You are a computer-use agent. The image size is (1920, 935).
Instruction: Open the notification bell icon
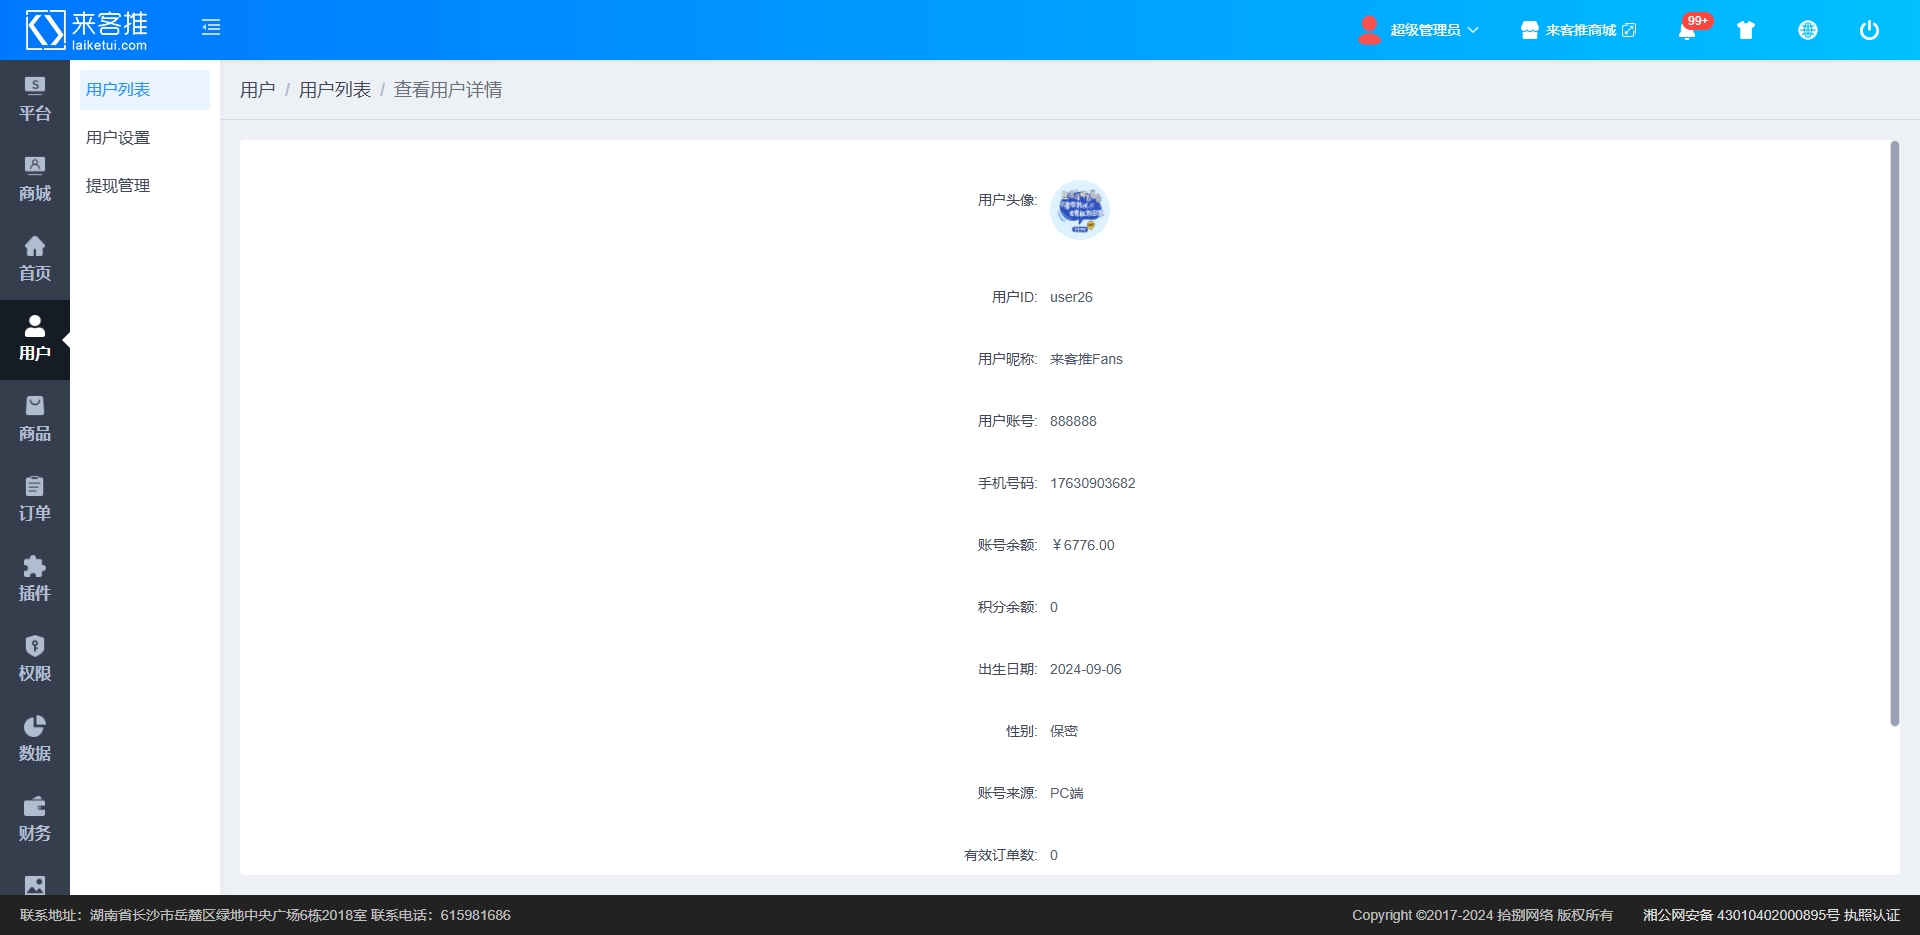pos(1687,31)
